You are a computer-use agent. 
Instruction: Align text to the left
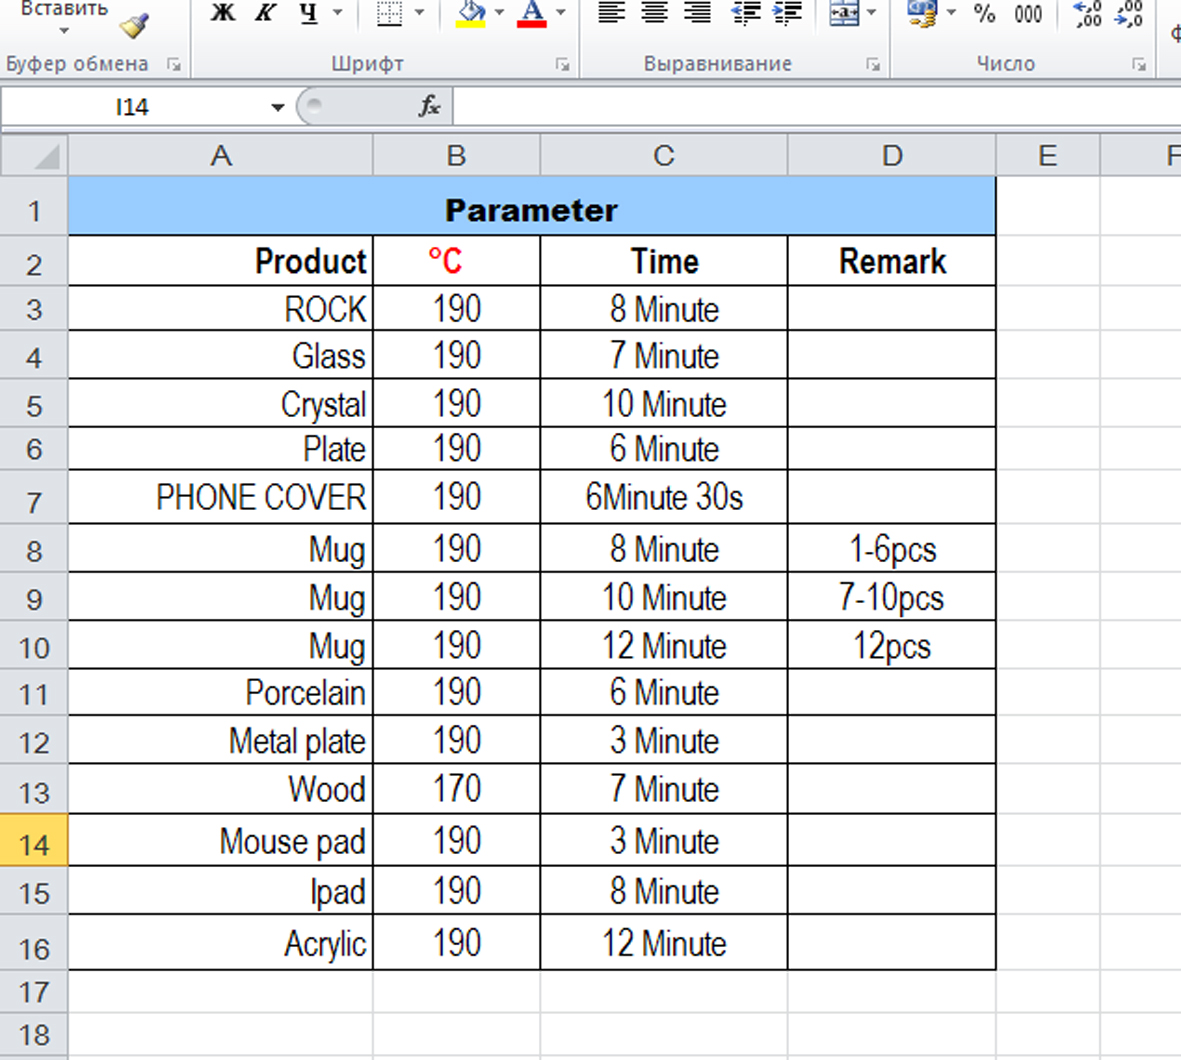612,12
